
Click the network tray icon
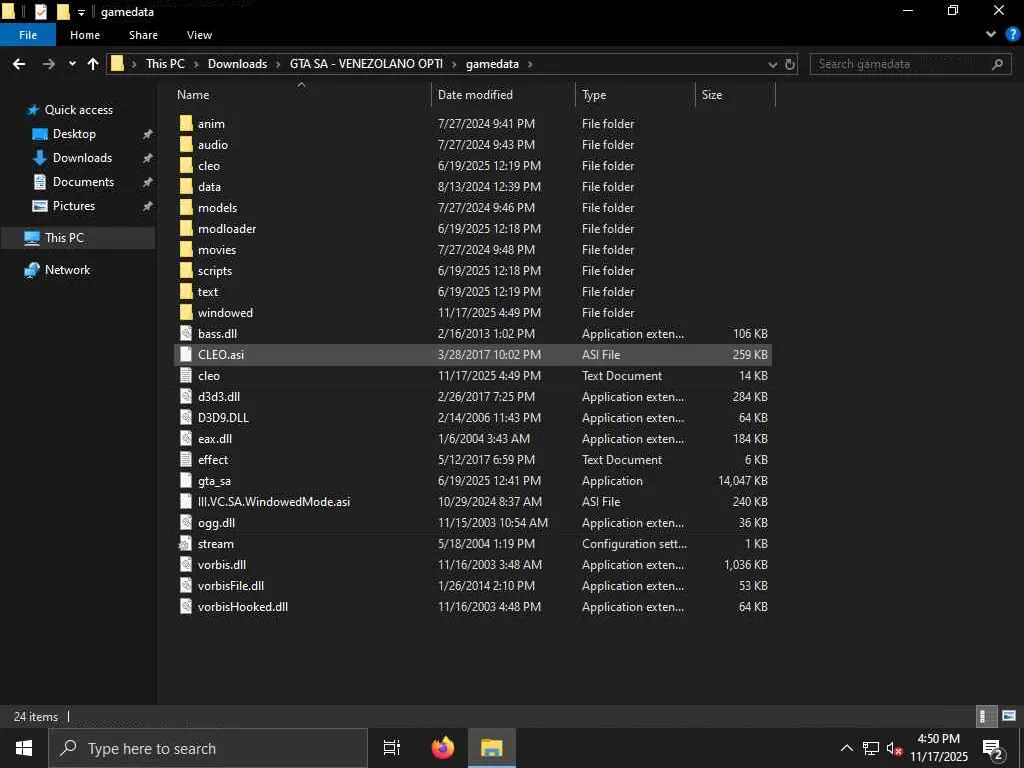tap(871, 748)
